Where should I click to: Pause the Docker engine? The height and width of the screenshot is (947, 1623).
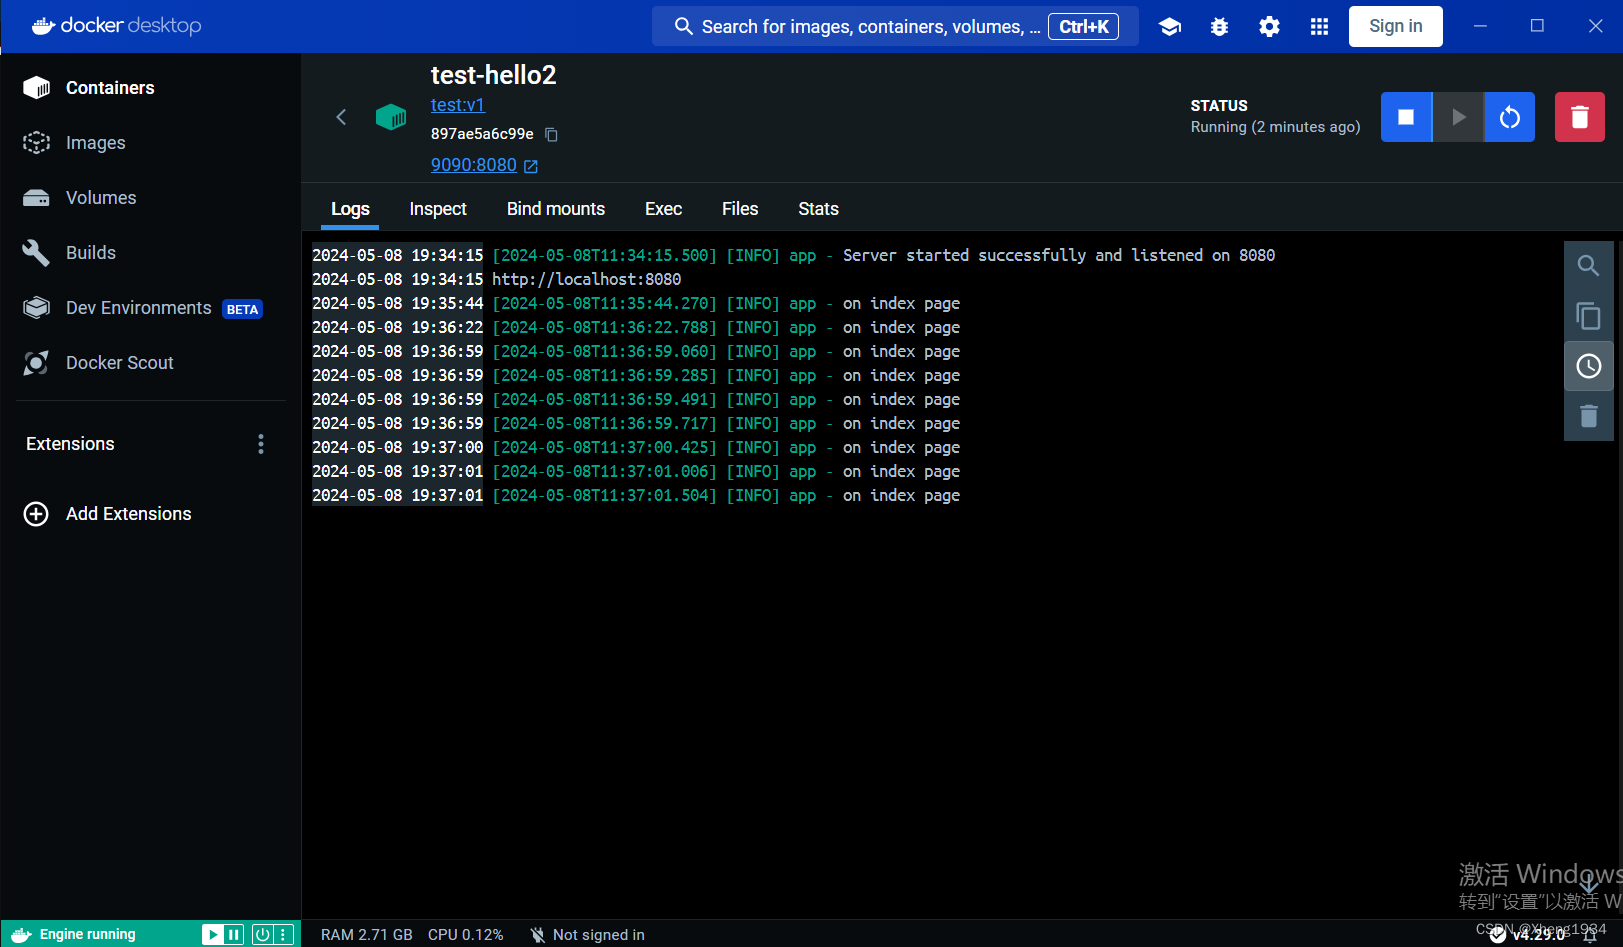tap(233, 934)
